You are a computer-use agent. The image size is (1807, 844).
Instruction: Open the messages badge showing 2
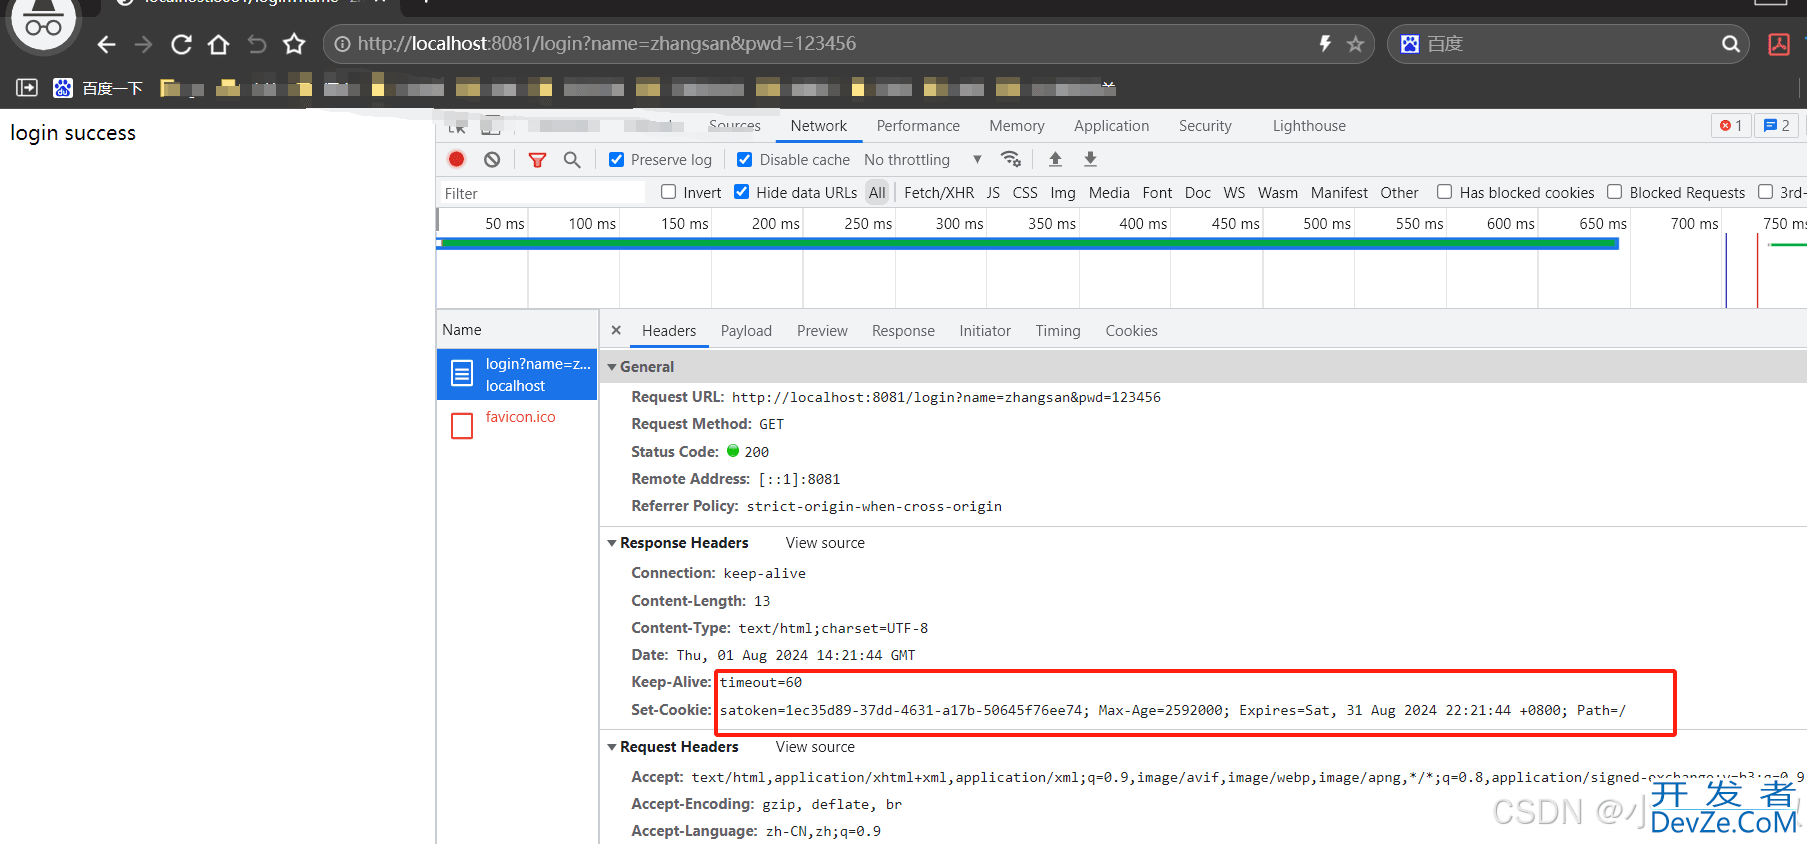pyautogui.click(x=1777, y=125)
